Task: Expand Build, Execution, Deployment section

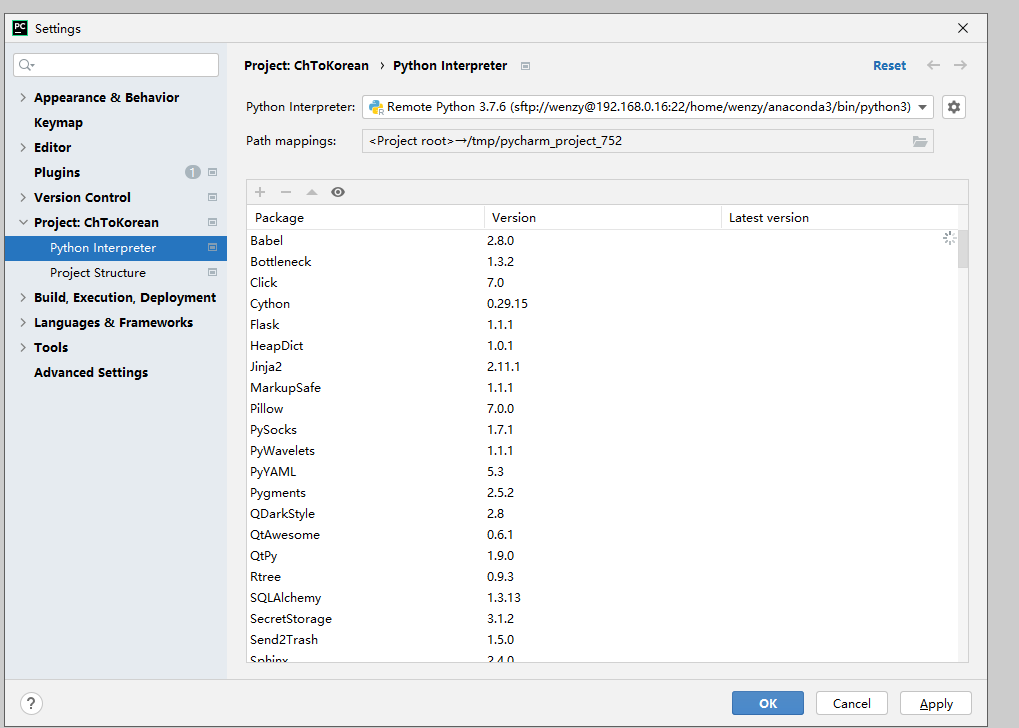Action: [23, 297]
